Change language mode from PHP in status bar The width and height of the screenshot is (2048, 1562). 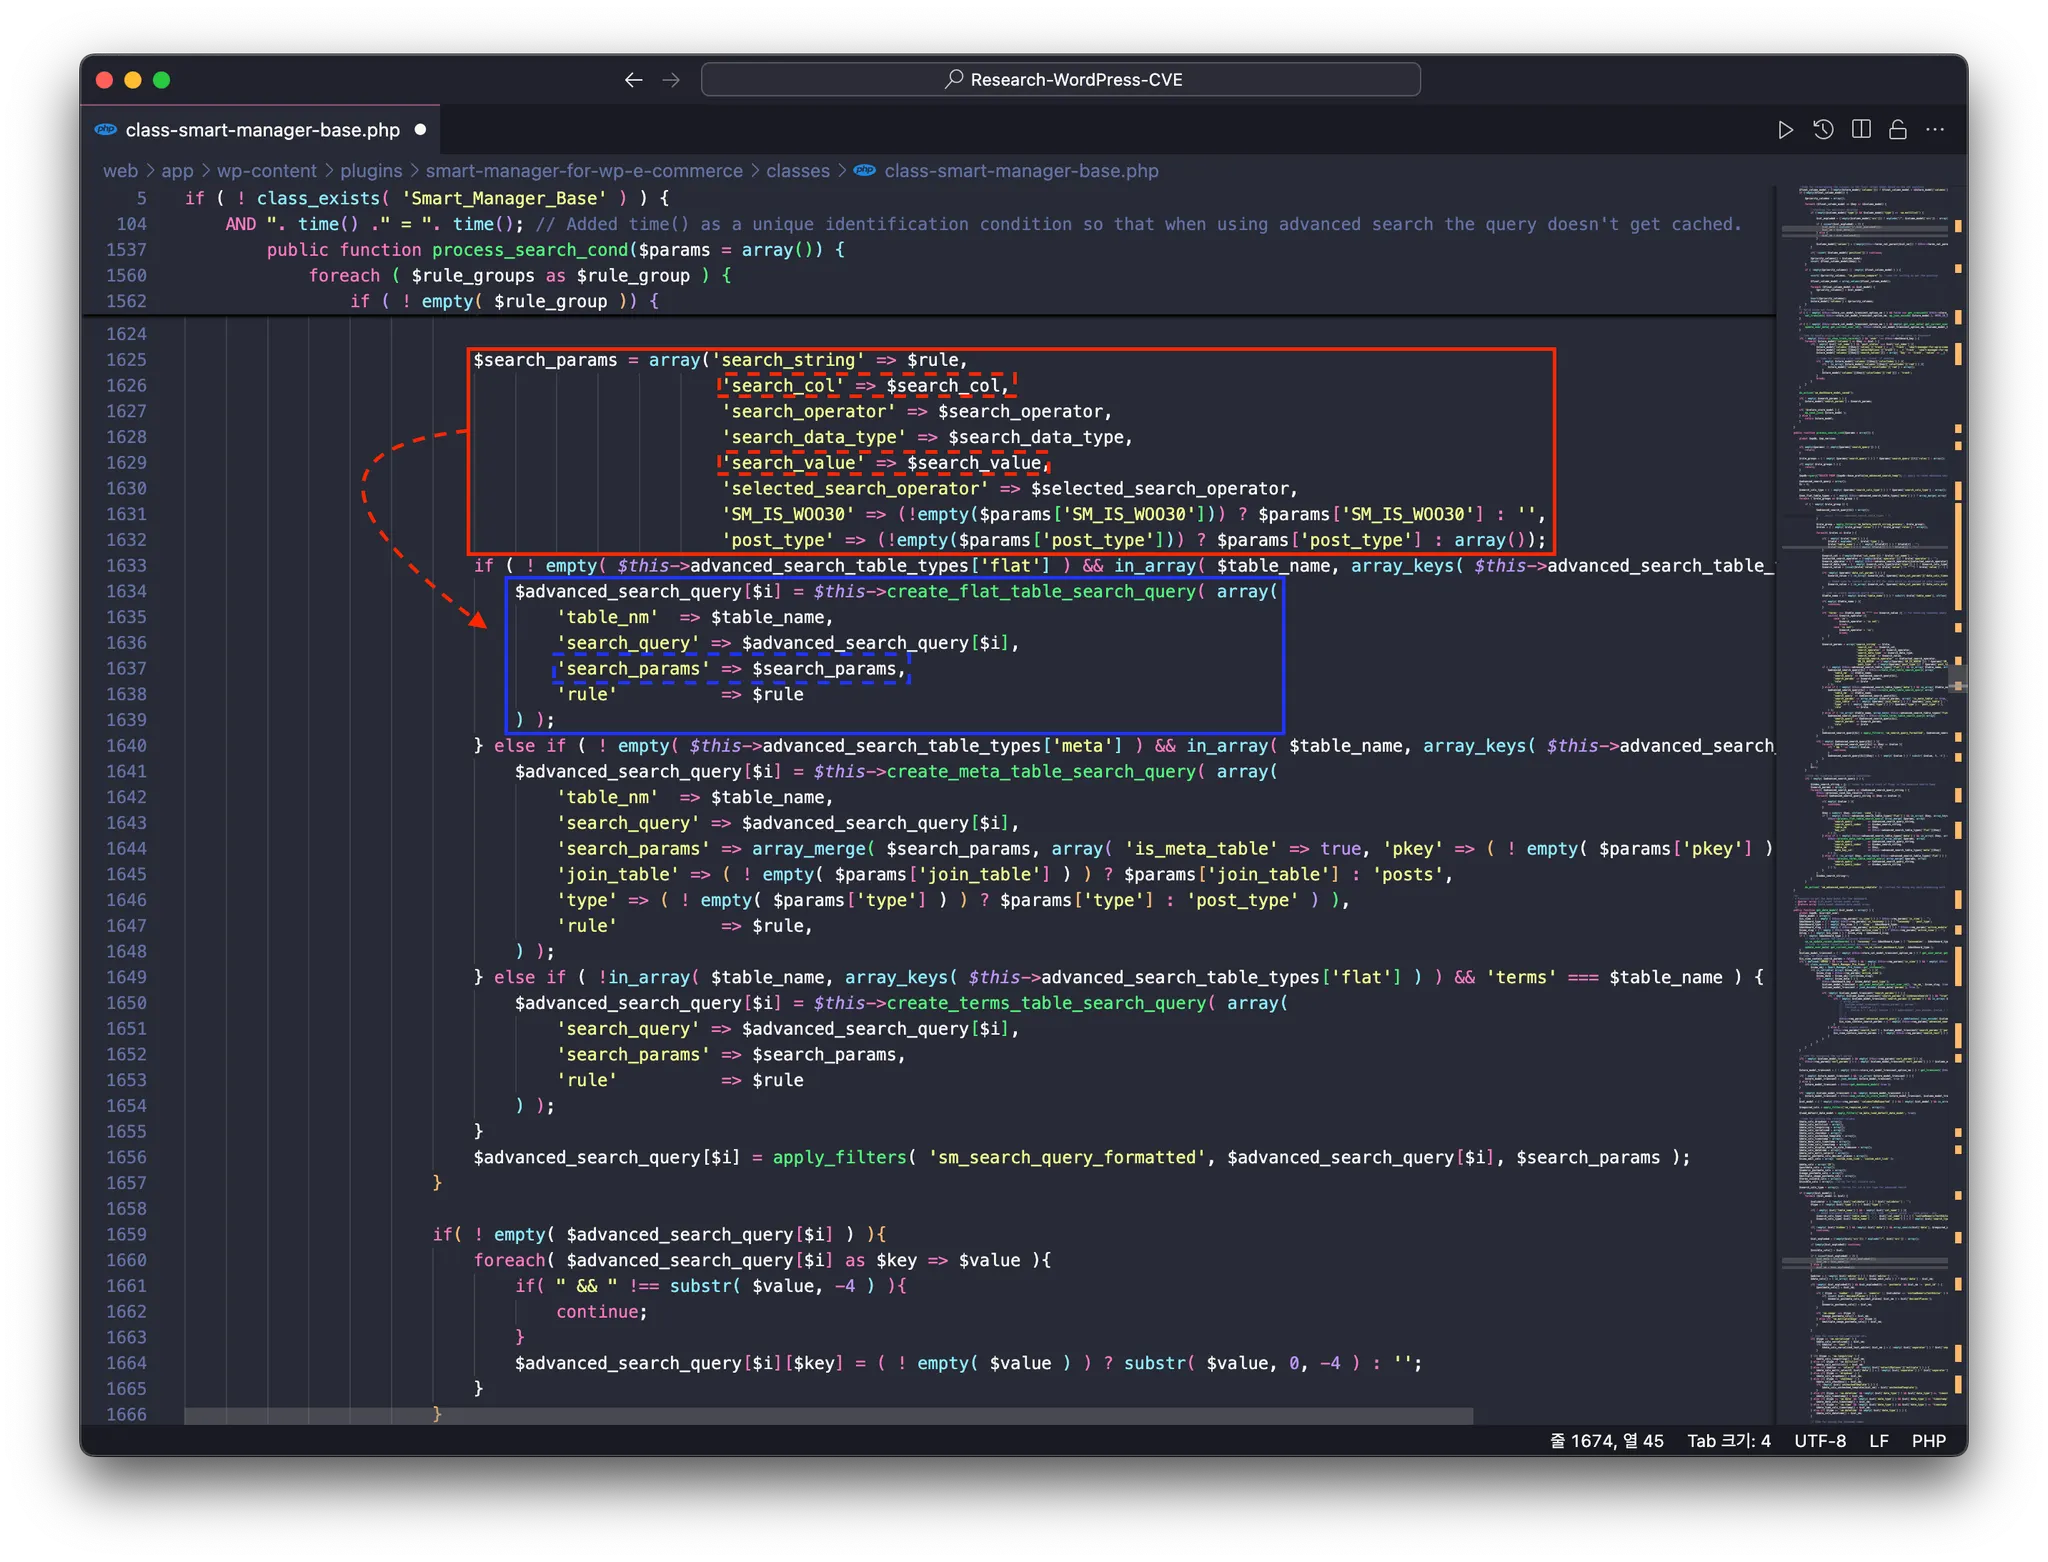(x=1928, y=1441)
